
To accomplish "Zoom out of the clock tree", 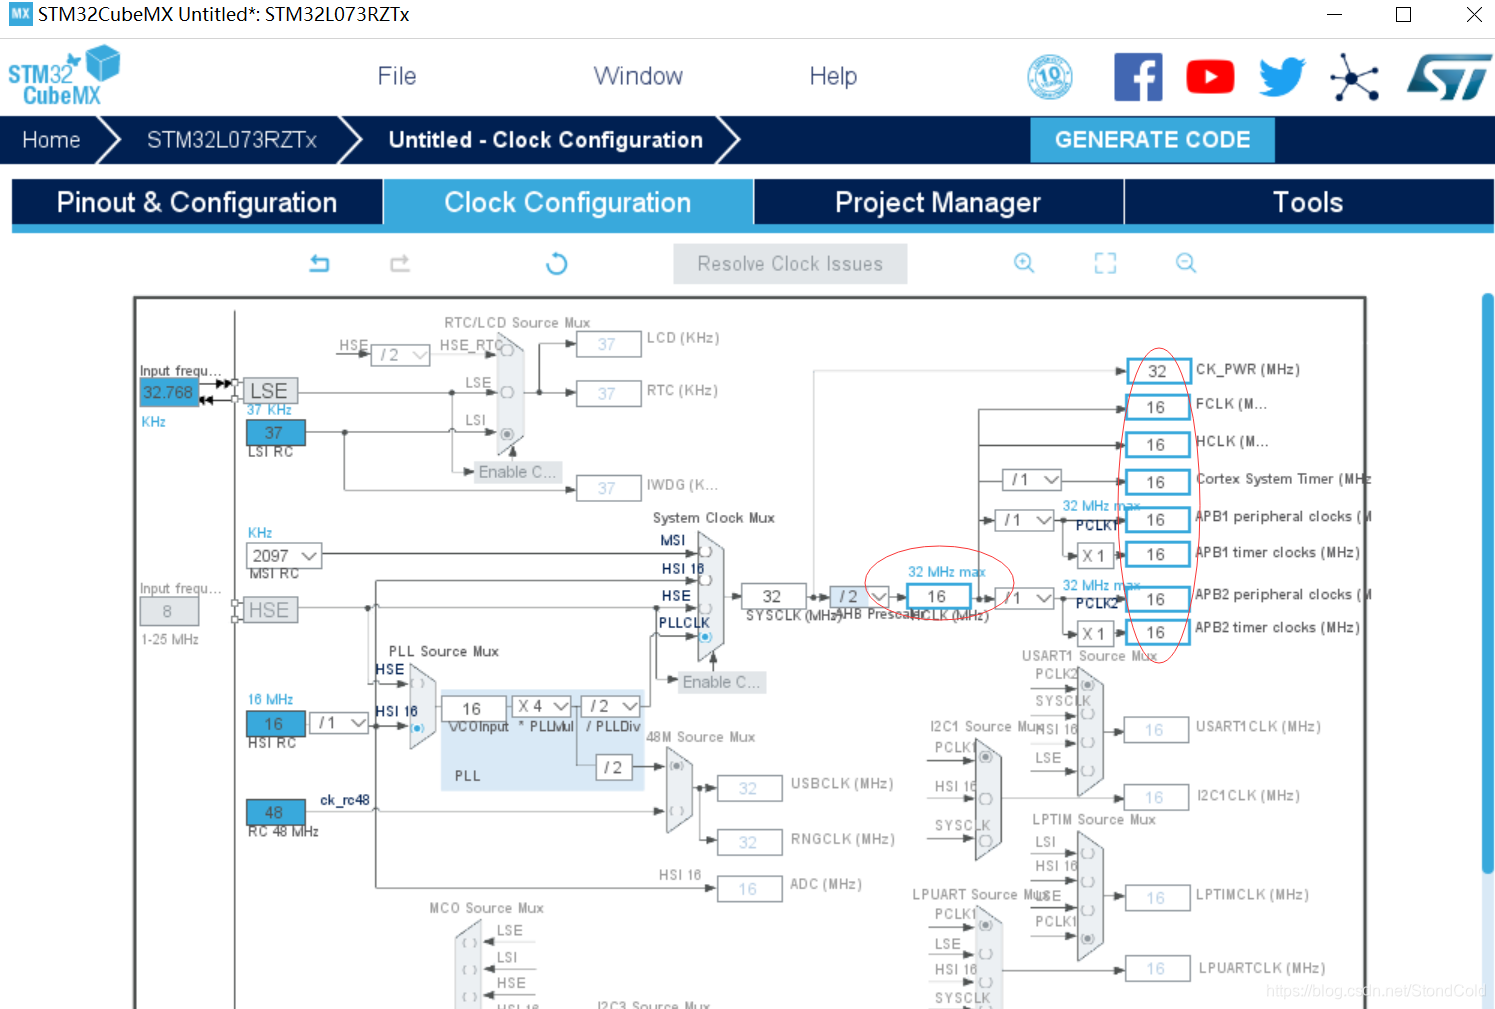I will click(x=1186, y=262).
